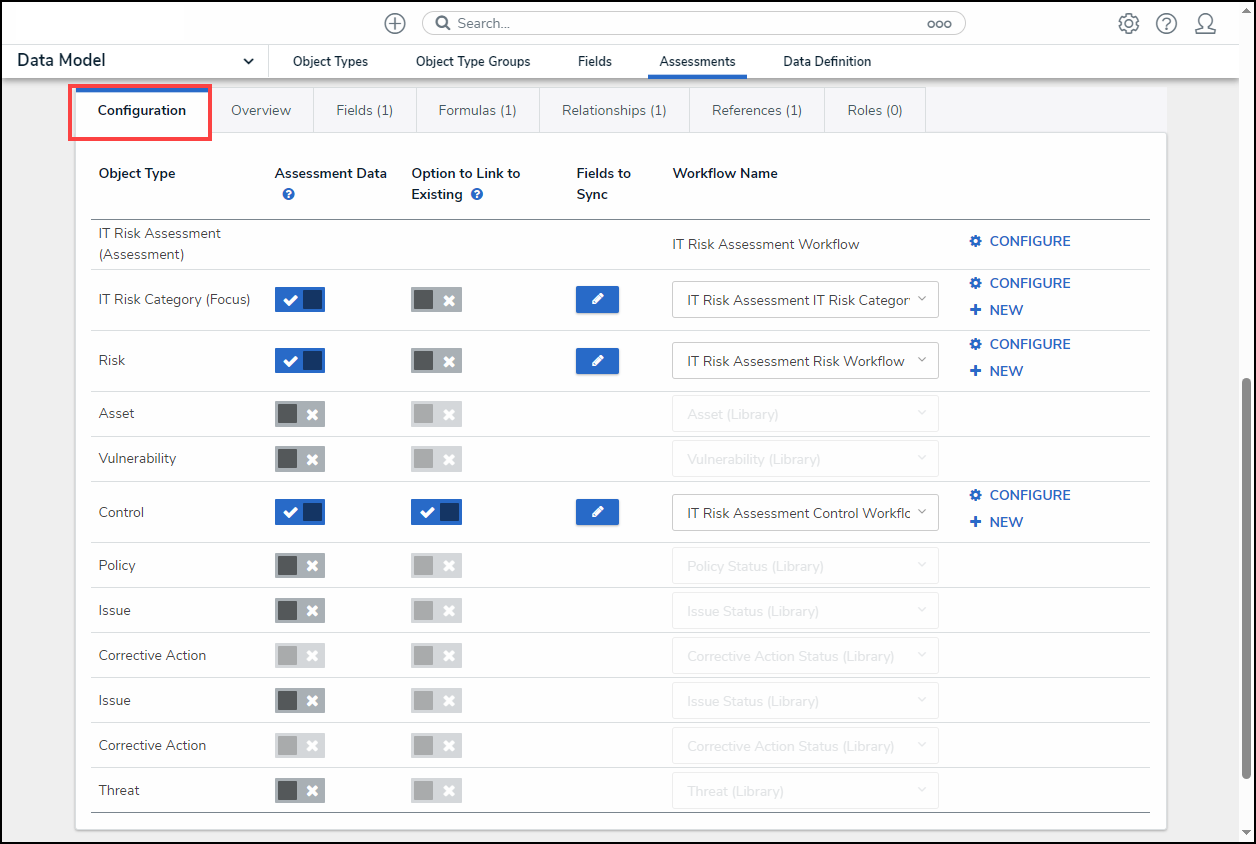Expand the Data Model dropdown
This screenshot has height=844, width=1256.
[248, 61]
